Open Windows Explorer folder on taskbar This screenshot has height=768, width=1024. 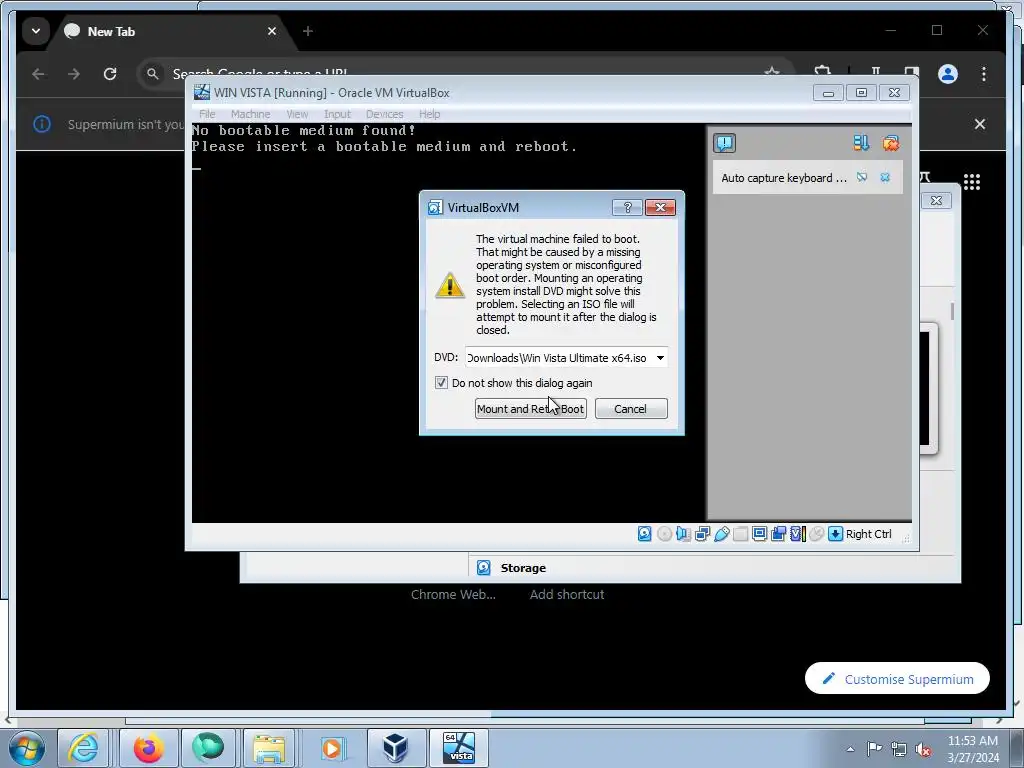269,748
